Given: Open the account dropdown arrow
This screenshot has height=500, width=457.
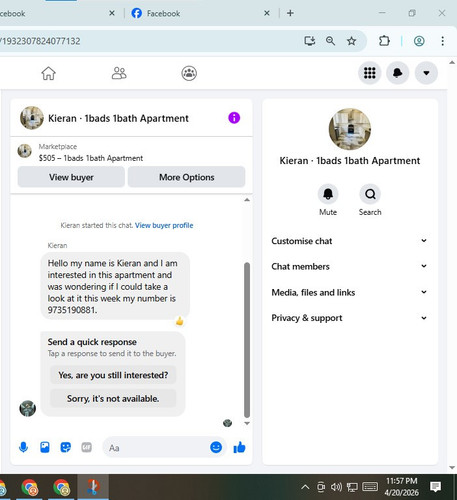Looking at the screenshot, I should (426, 73).
